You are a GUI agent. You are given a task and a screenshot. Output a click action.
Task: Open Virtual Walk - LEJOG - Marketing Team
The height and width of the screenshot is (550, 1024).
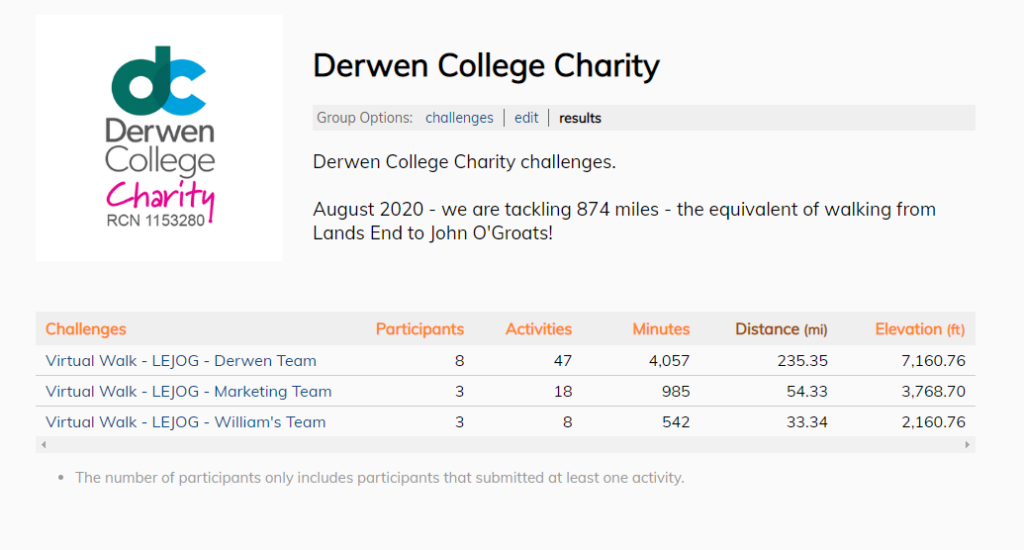point(188,391)
